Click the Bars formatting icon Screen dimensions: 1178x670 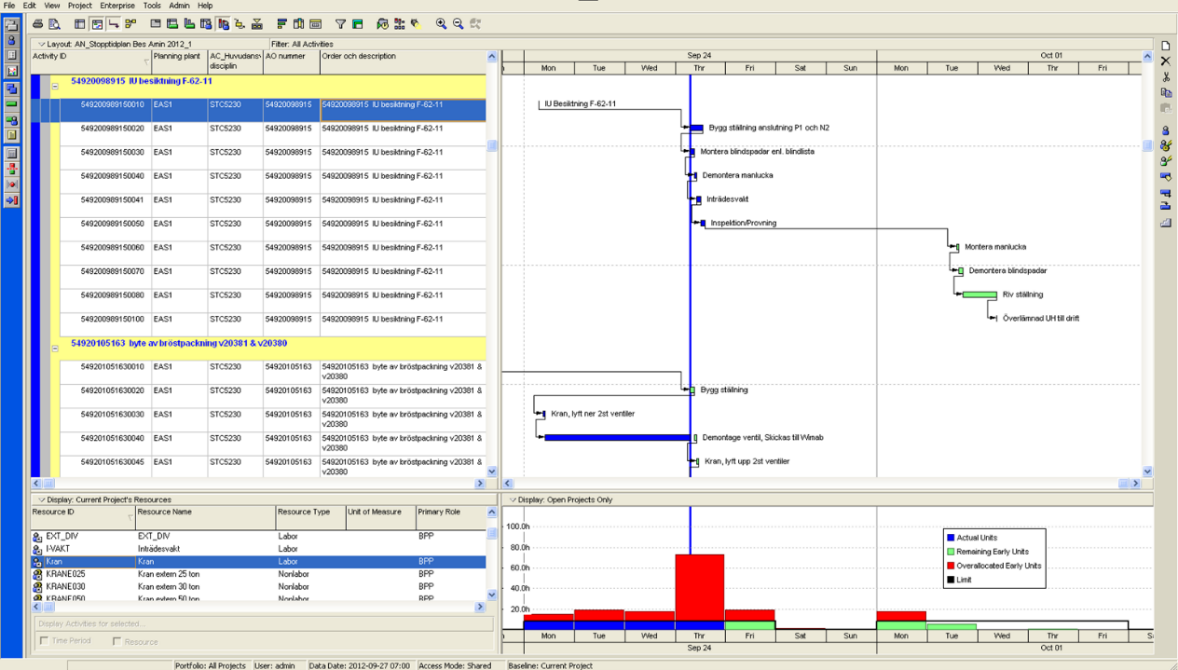click(x=282, y=24)
